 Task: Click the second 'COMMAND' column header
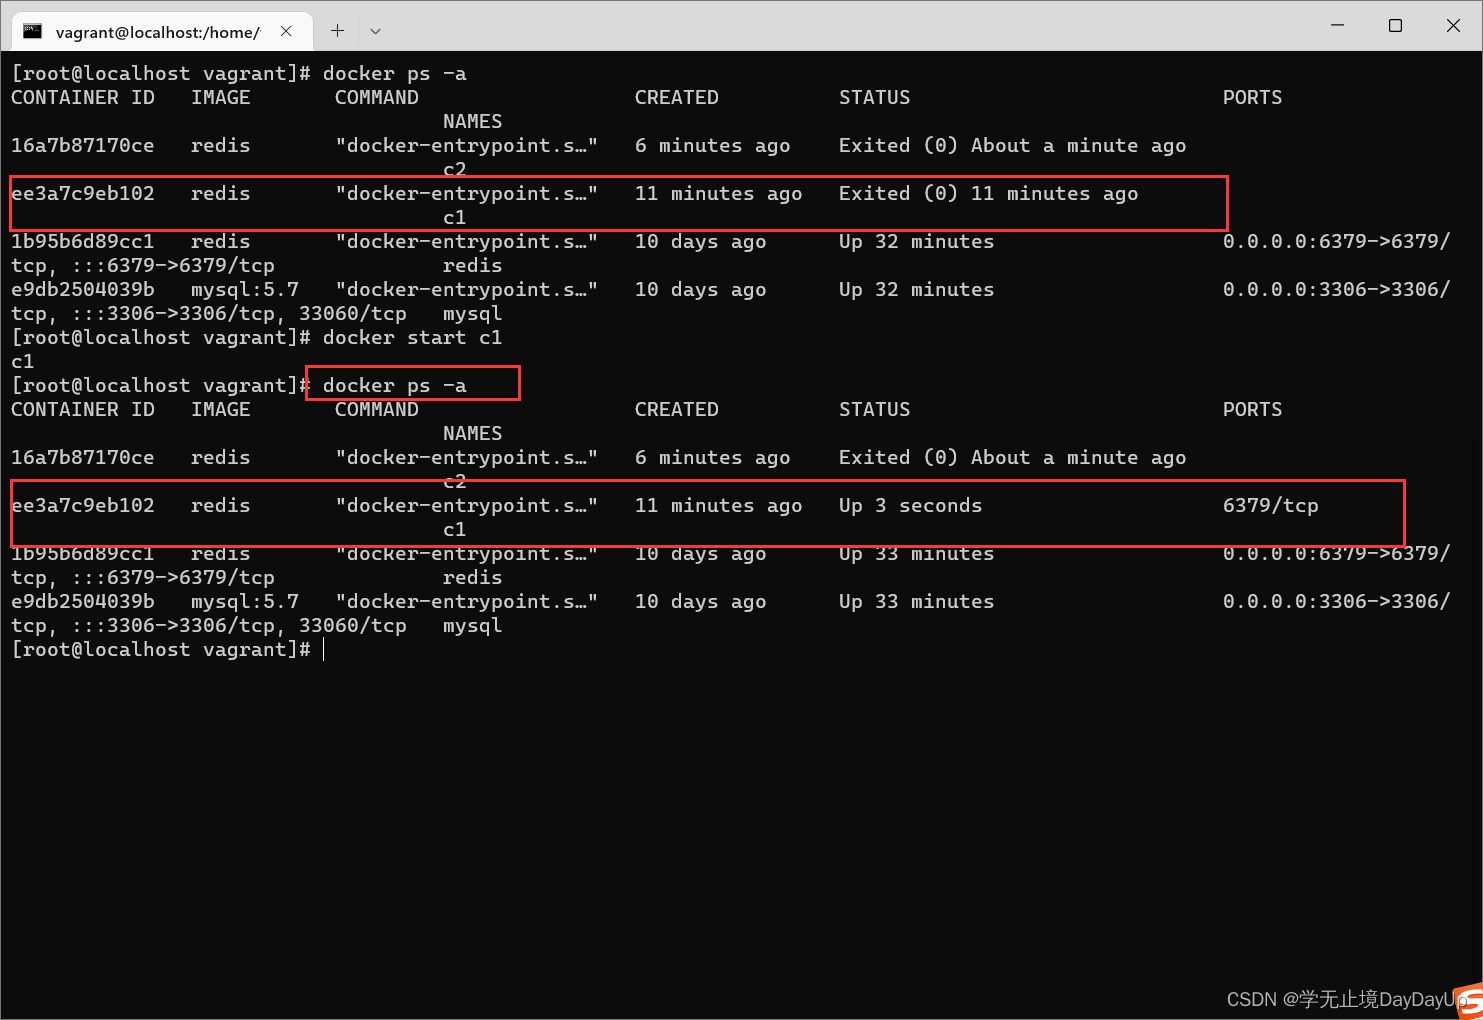(376, 410)
